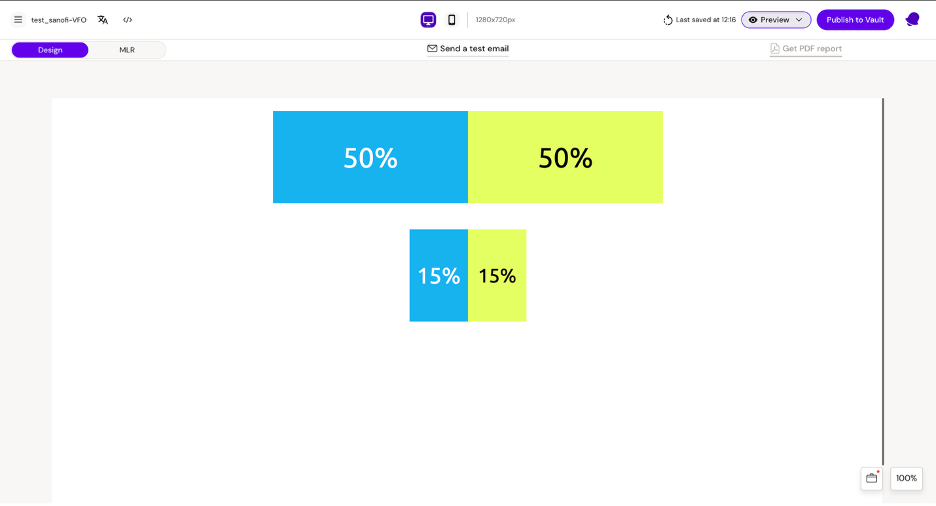Image resolution: width=936 pixels, height=506 pixels.
Task: Click Get PDF report link
Action: click(806, 49)
